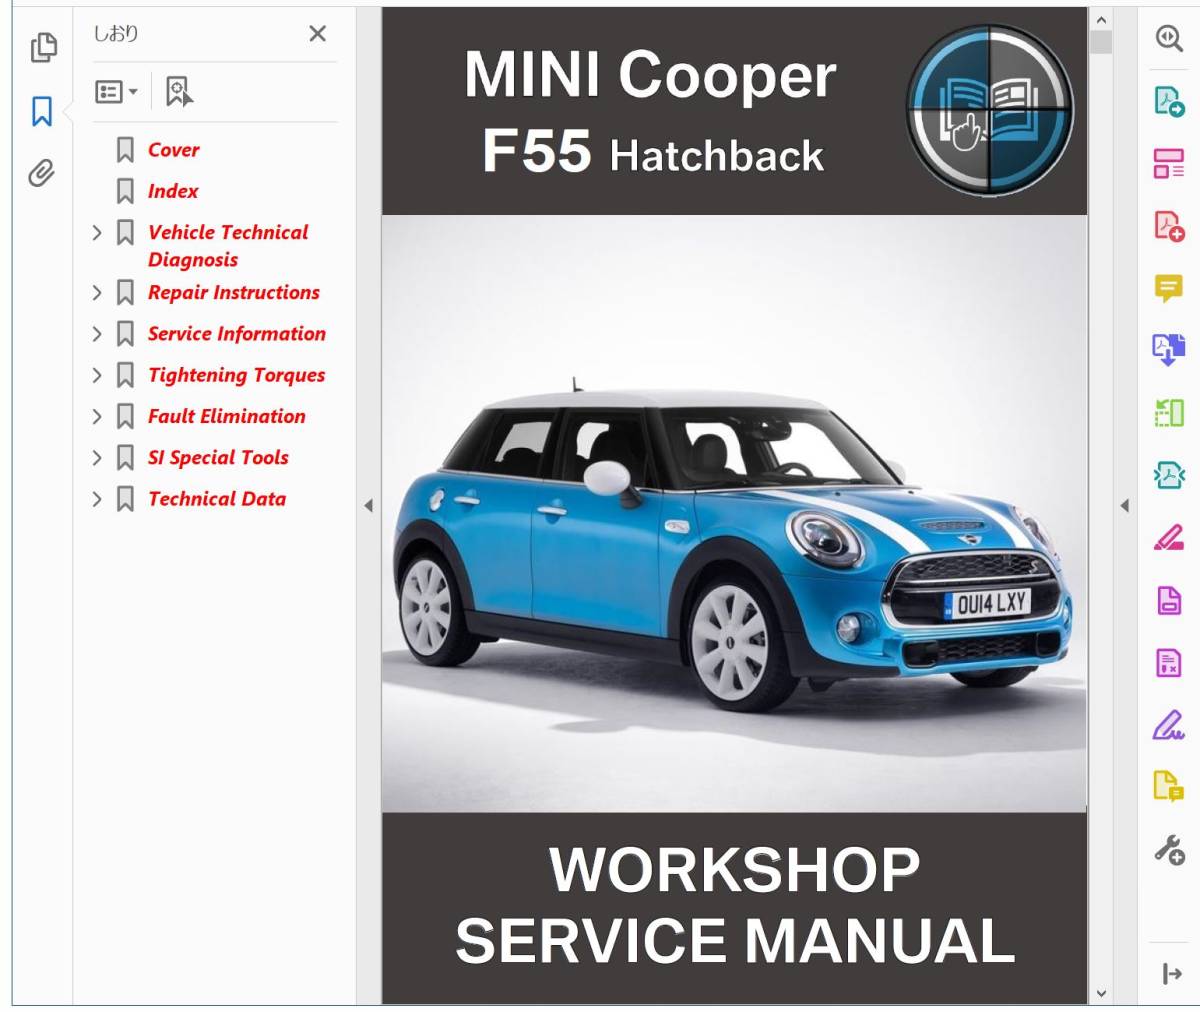Expand the SI Special Tools bookmark
The image size is (1200, 1012).
click(97, 457)
